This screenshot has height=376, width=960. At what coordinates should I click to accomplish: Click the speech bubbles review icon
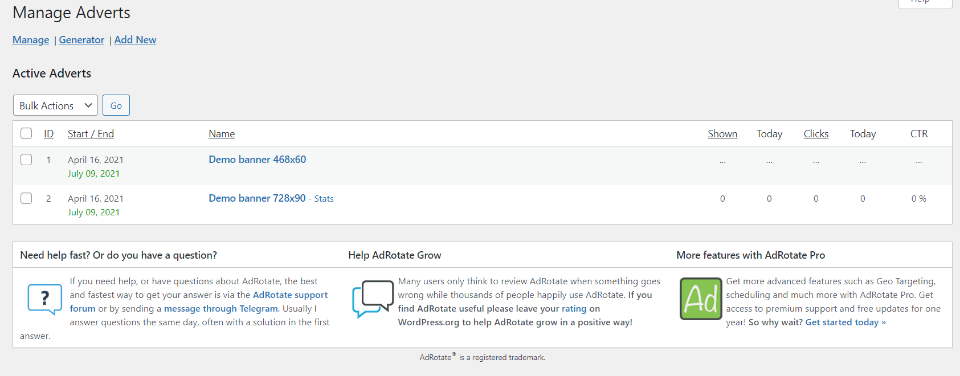click(373, 299)
